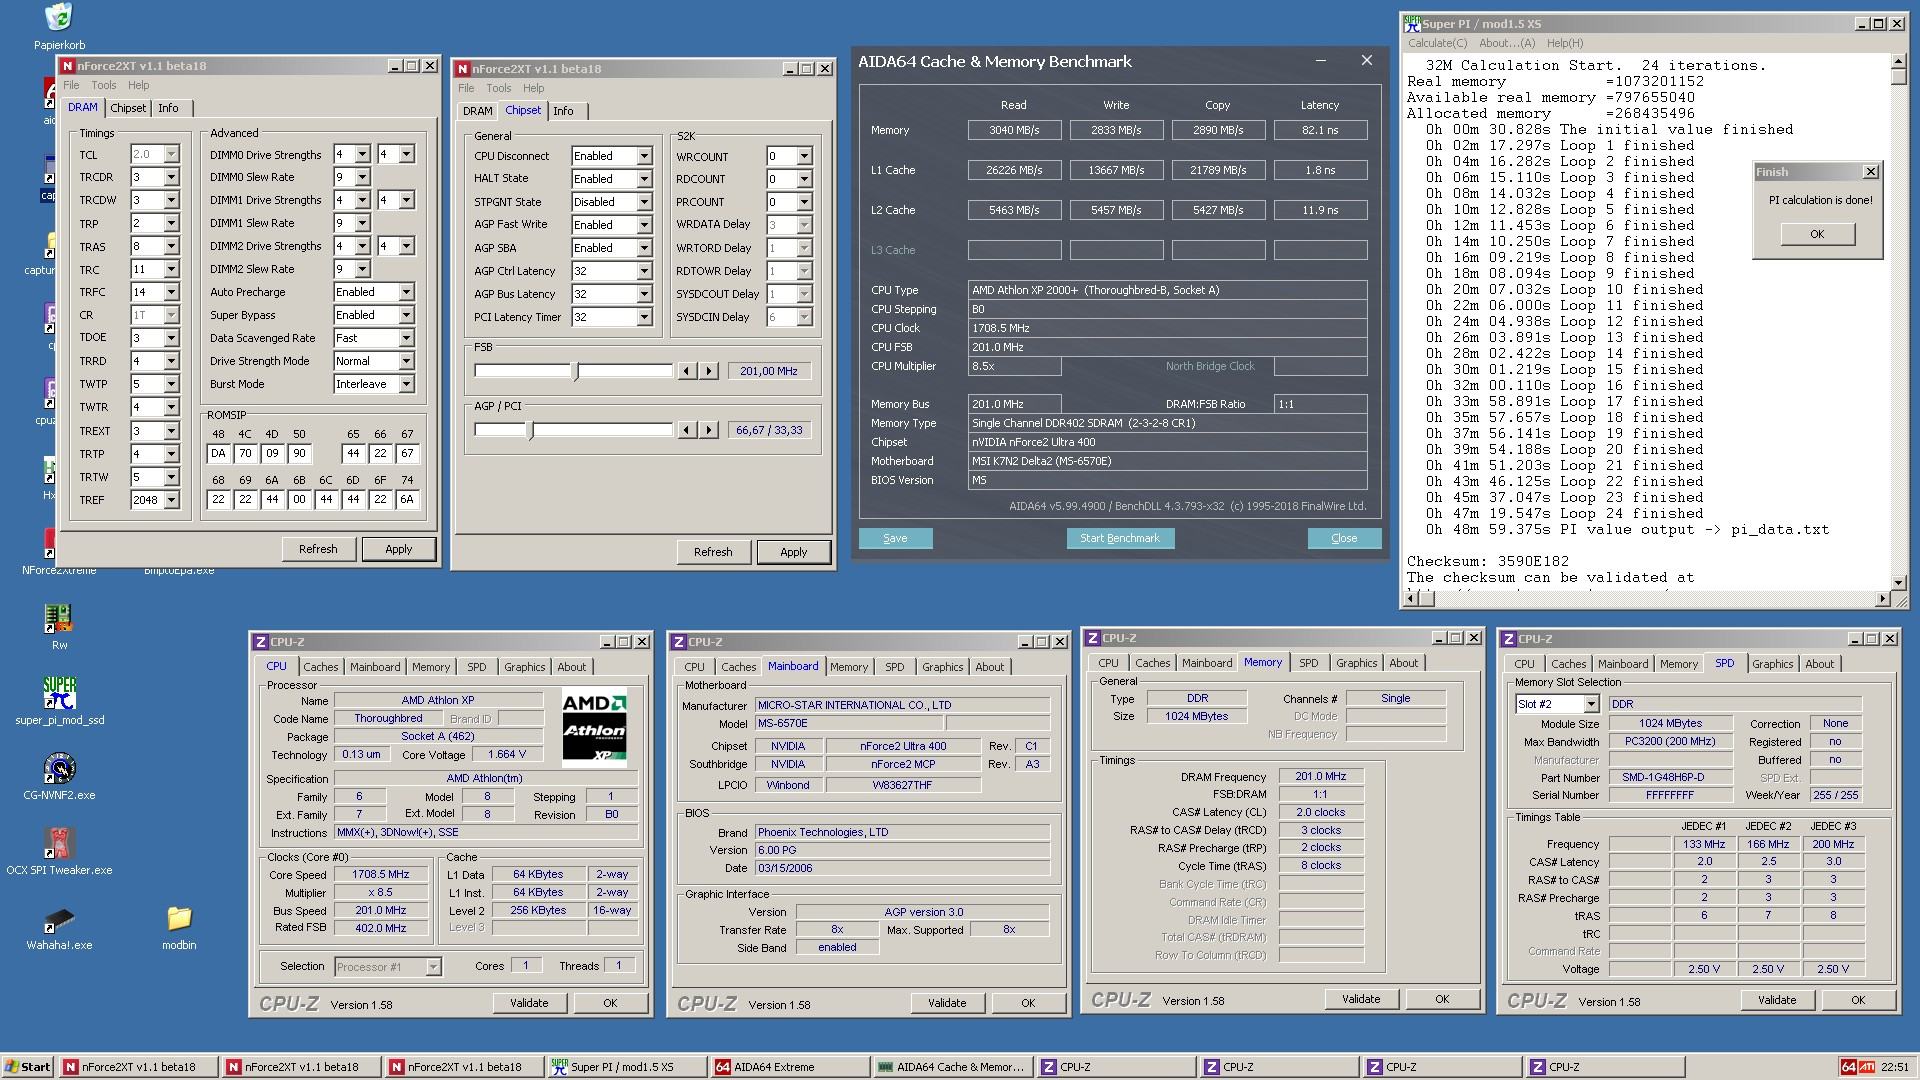Open CPU Disconnect dropdown

(644, 156)
